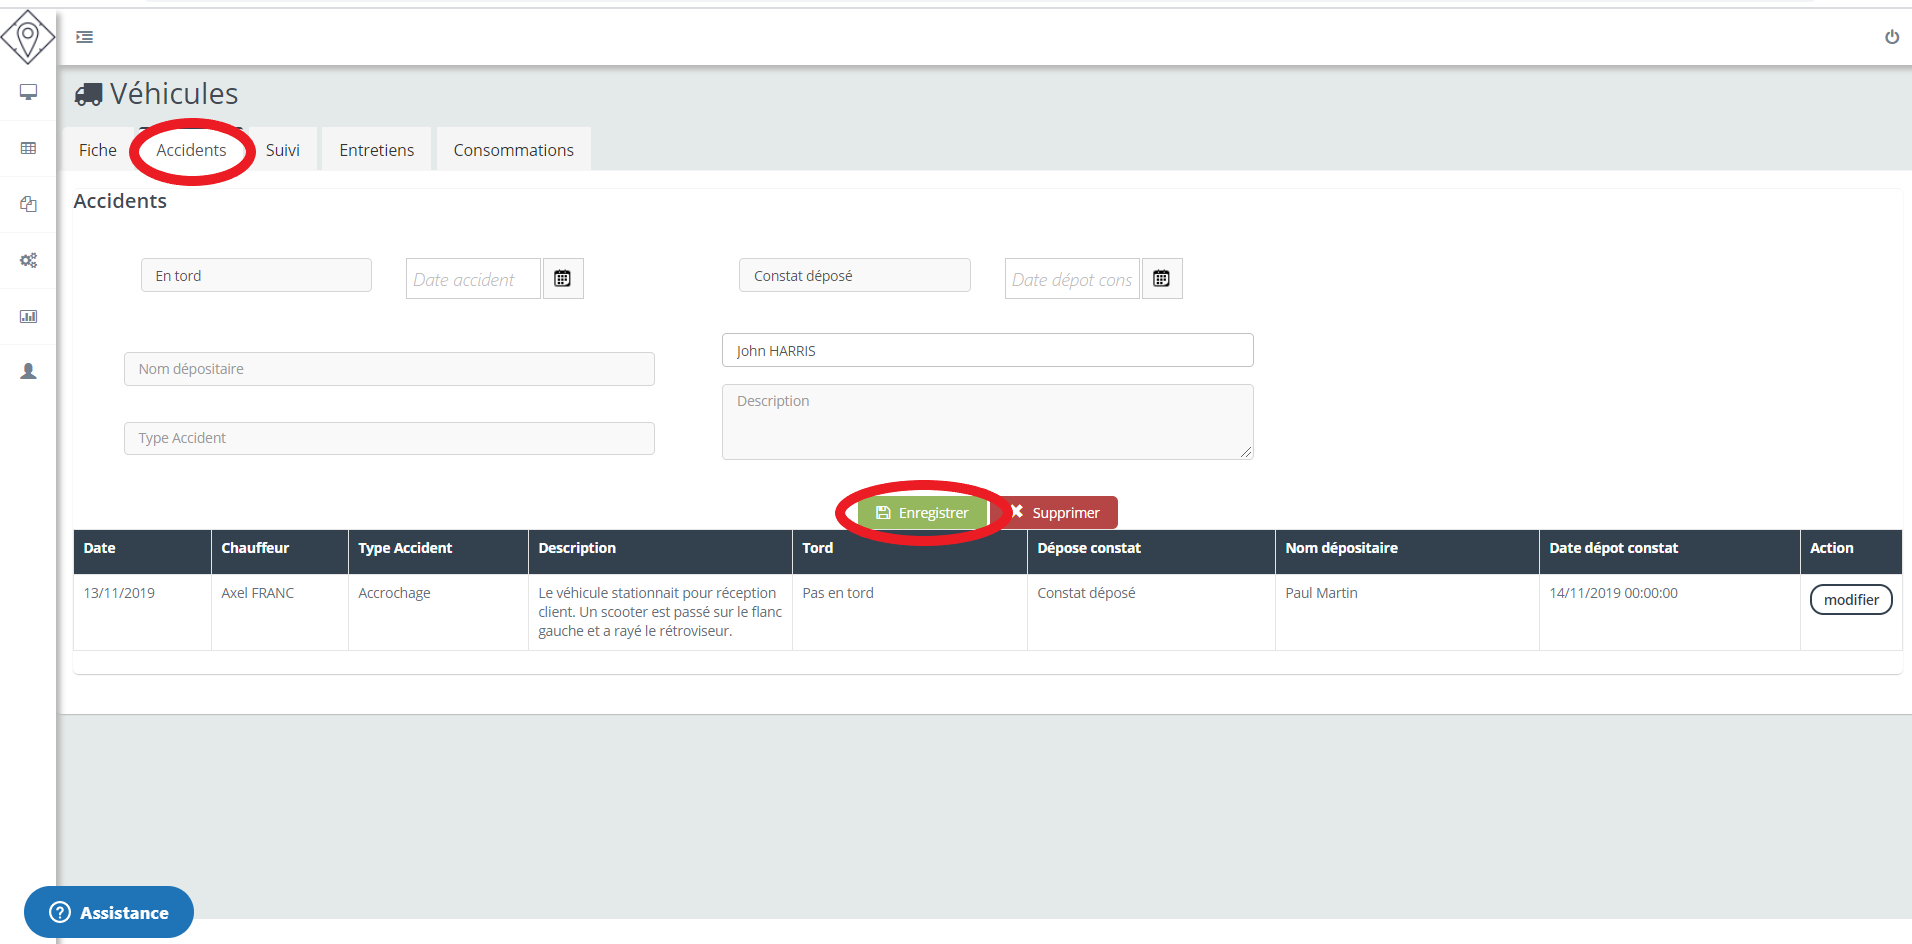
Task: Open the table grid sidebar icon
Action: [28, 148]
